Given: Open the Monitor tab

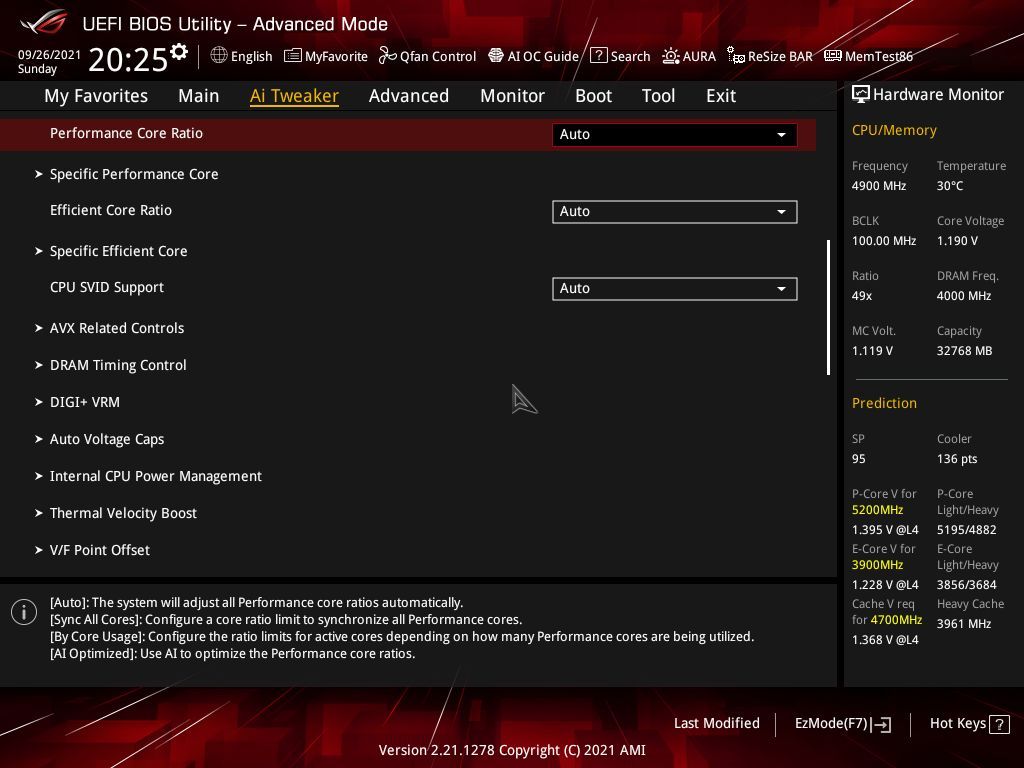Looking at the screenshot, I should (513, 96).
